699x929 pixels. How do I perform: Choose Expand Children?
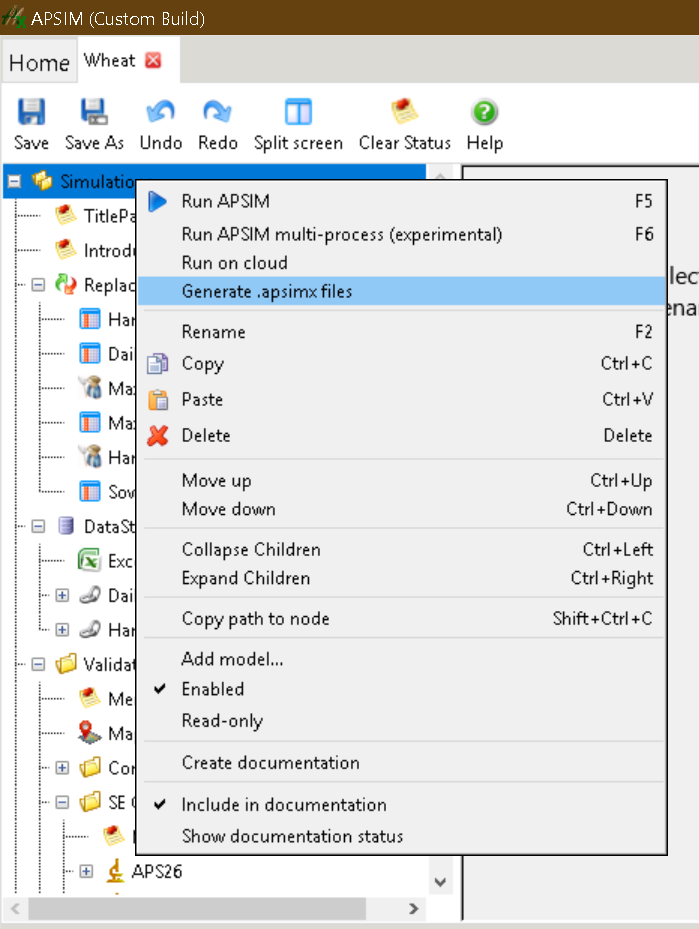(402, 578)
